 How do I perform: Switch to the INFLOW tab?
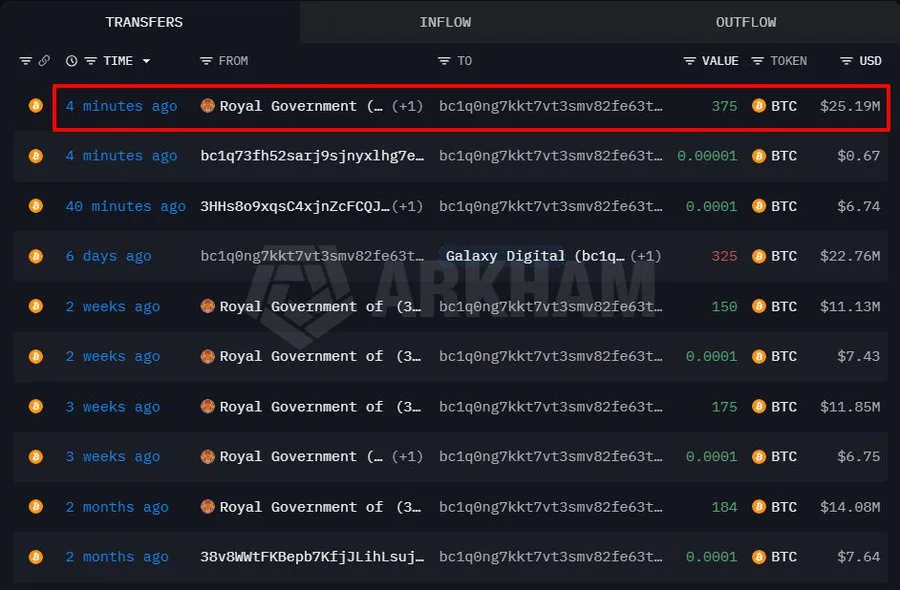[445, 21]
